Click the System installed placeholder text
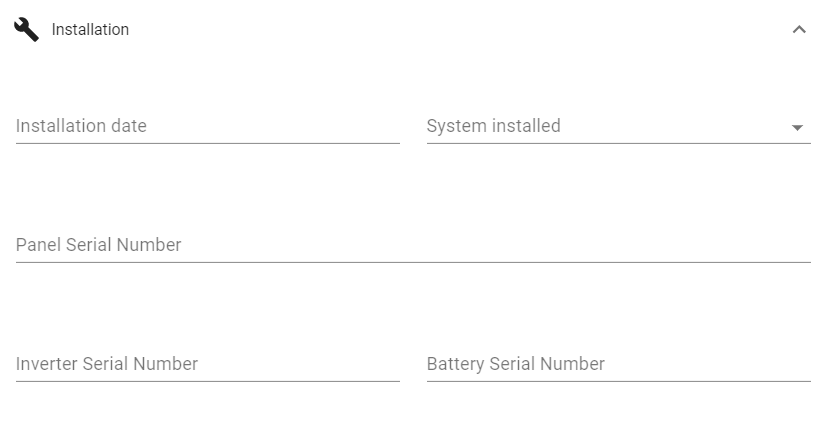Viewport: 824px width, 423px height. click(x=493, y=126)
